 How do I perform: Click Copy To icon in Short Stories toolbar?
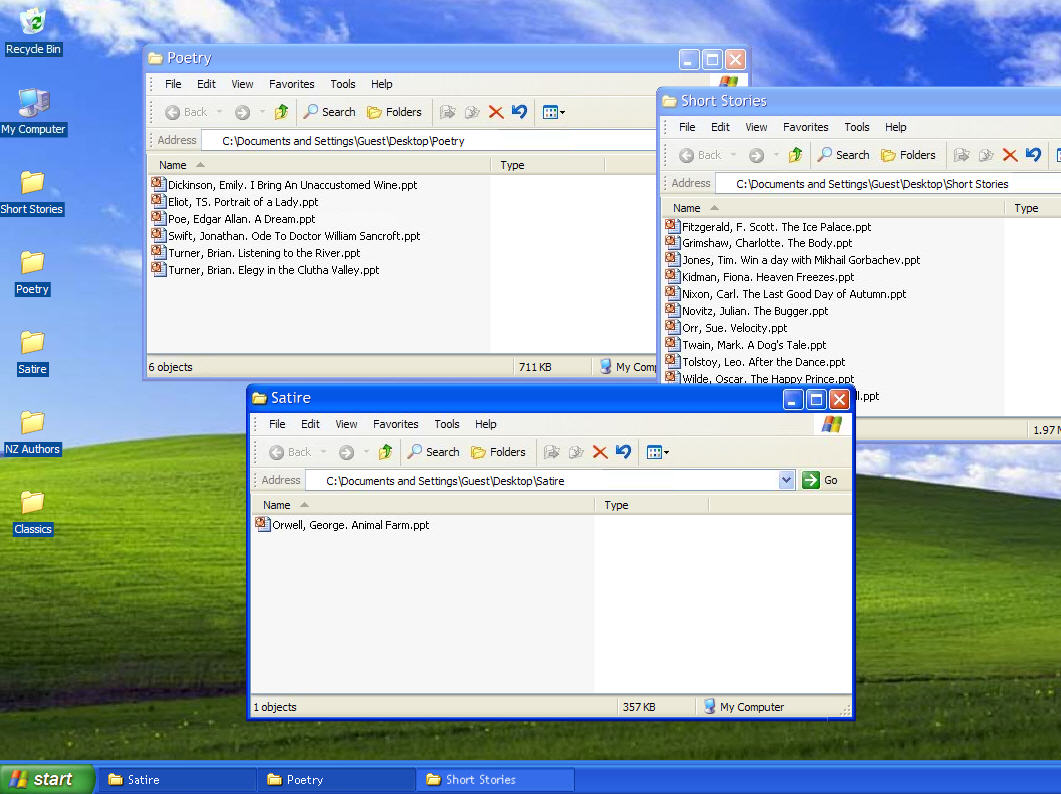coord(986,155)
